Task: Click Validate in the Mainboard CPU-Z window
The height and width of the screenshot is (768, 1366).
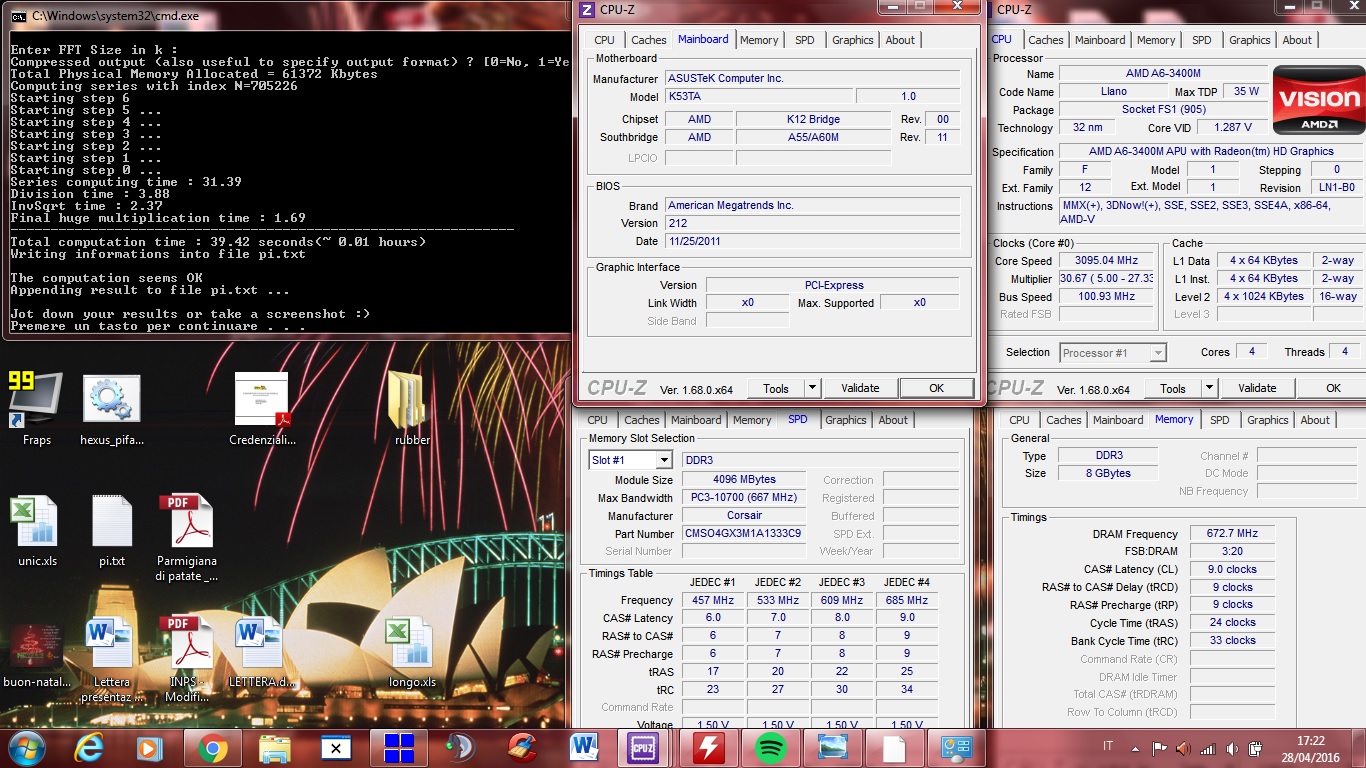Action: click(x=860, y=388)
